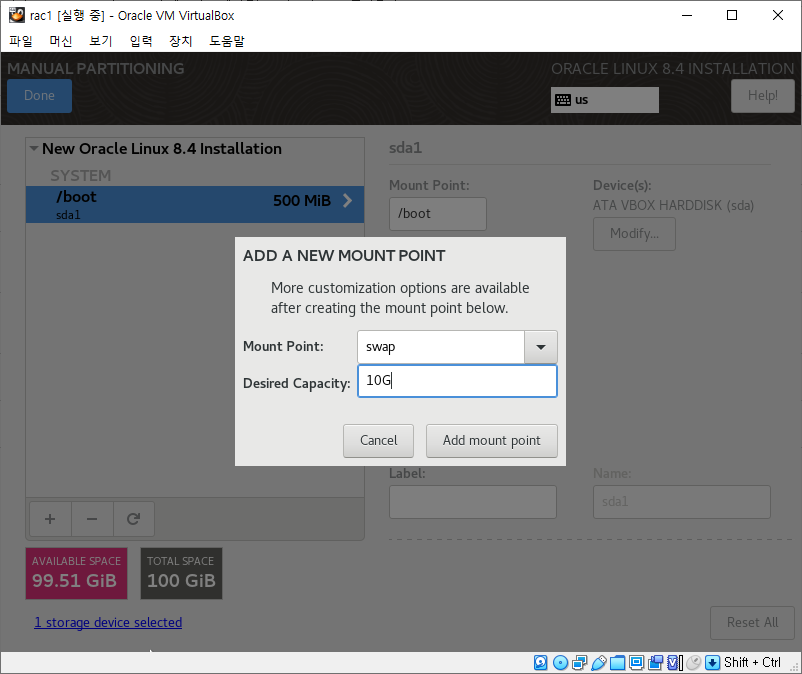Click the AVAILABLE SPACE 99.51 GiB box
The width and height of the screenshot is (802, 674).
(77, 573)
